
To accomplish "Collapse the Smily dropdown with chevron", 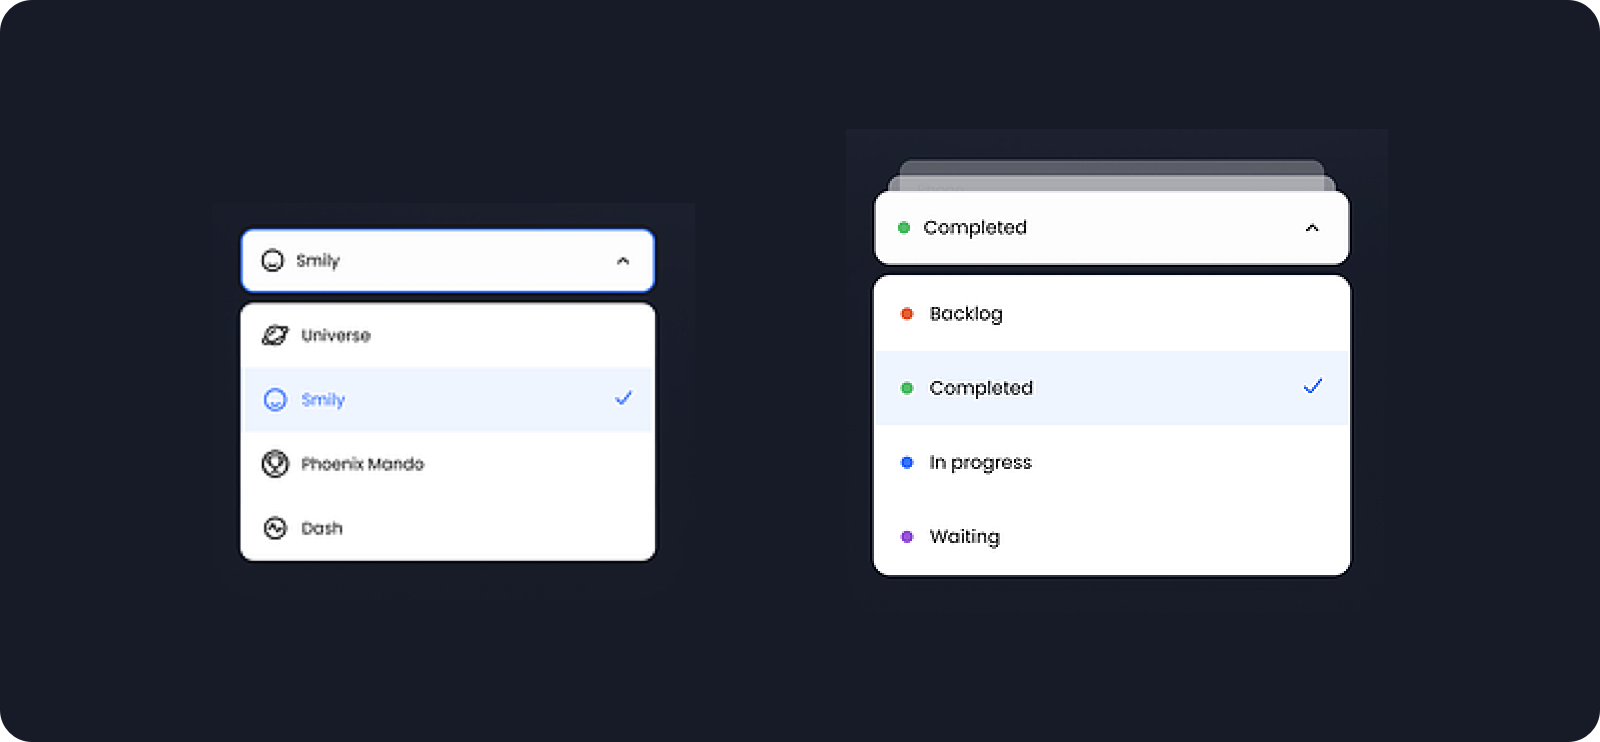I will click(623, 261).
